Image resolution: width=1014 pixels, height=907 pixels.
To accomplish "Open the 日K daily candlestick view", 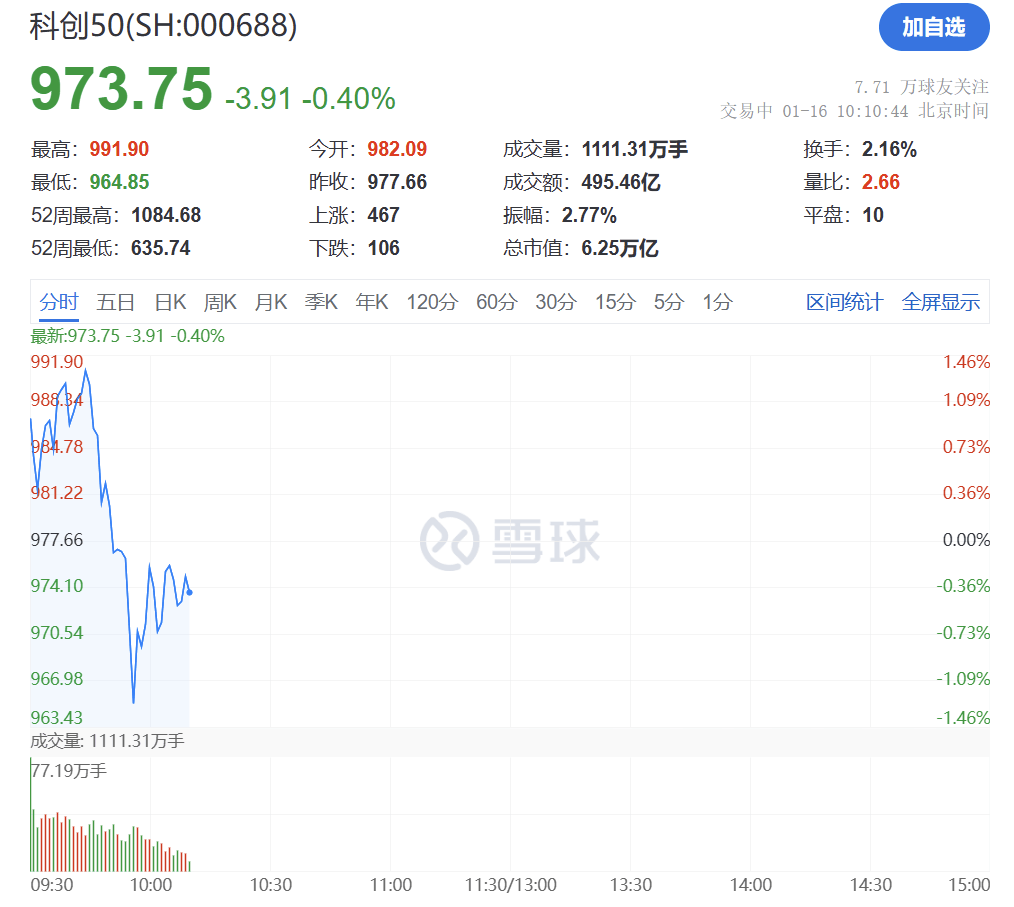I will click(169, 301).
